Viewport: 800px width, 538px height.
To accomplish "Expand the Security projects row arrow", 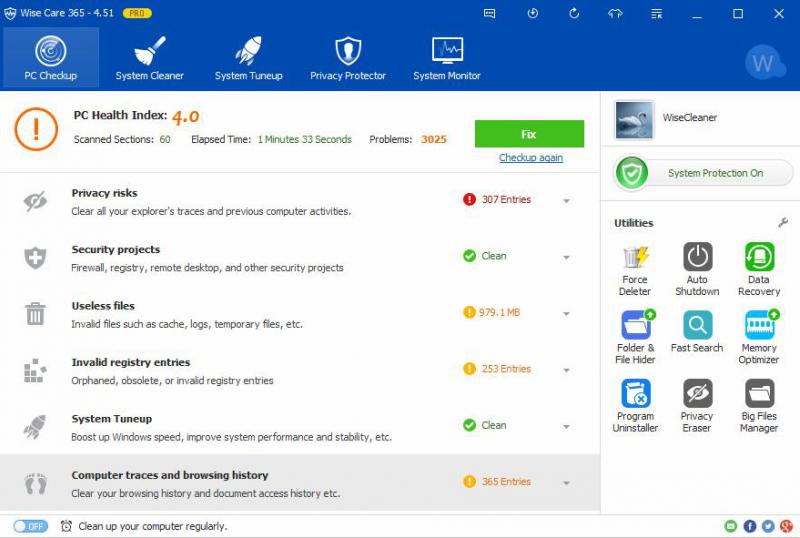I will click(x=566, y=257).
